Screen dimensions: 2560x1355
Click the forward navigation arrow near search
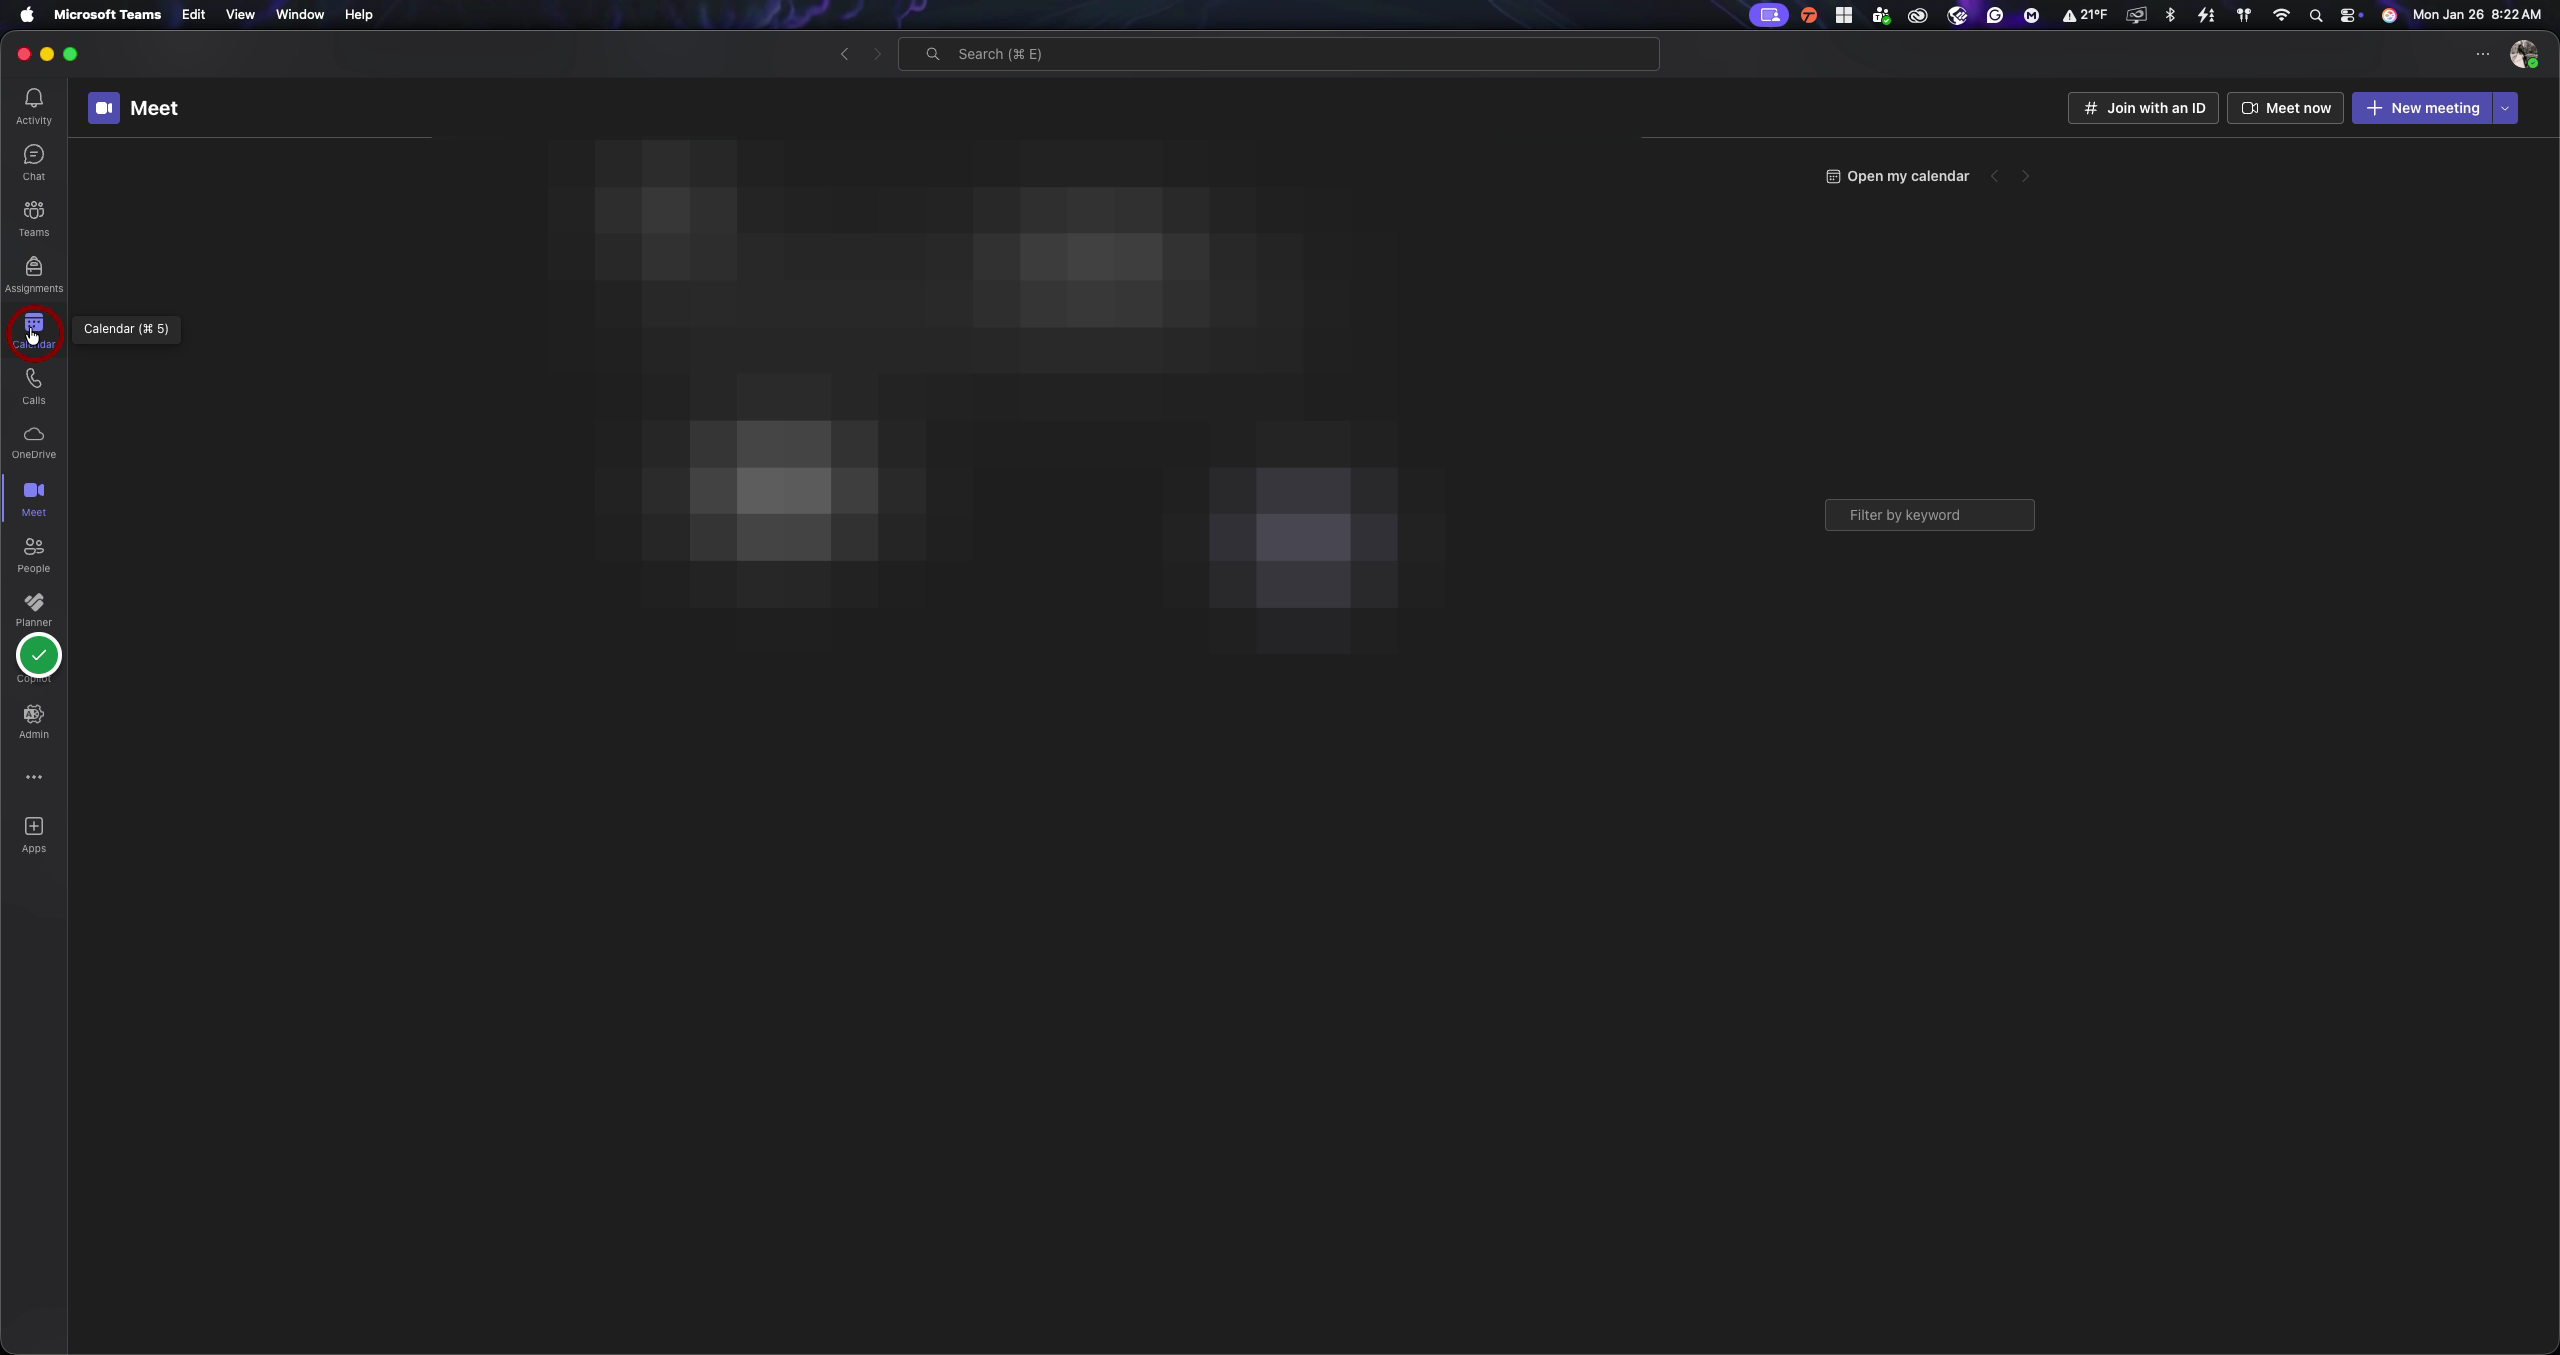pos(877,54)
